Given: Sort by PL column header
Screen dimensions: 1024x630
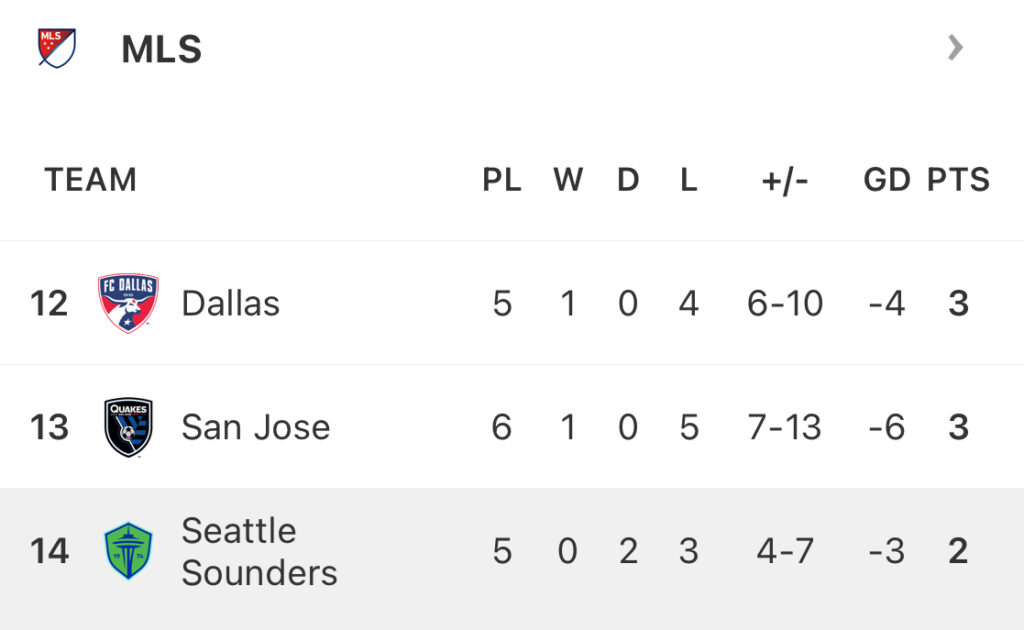Looking at the screenshot, I should click(502, 180).
